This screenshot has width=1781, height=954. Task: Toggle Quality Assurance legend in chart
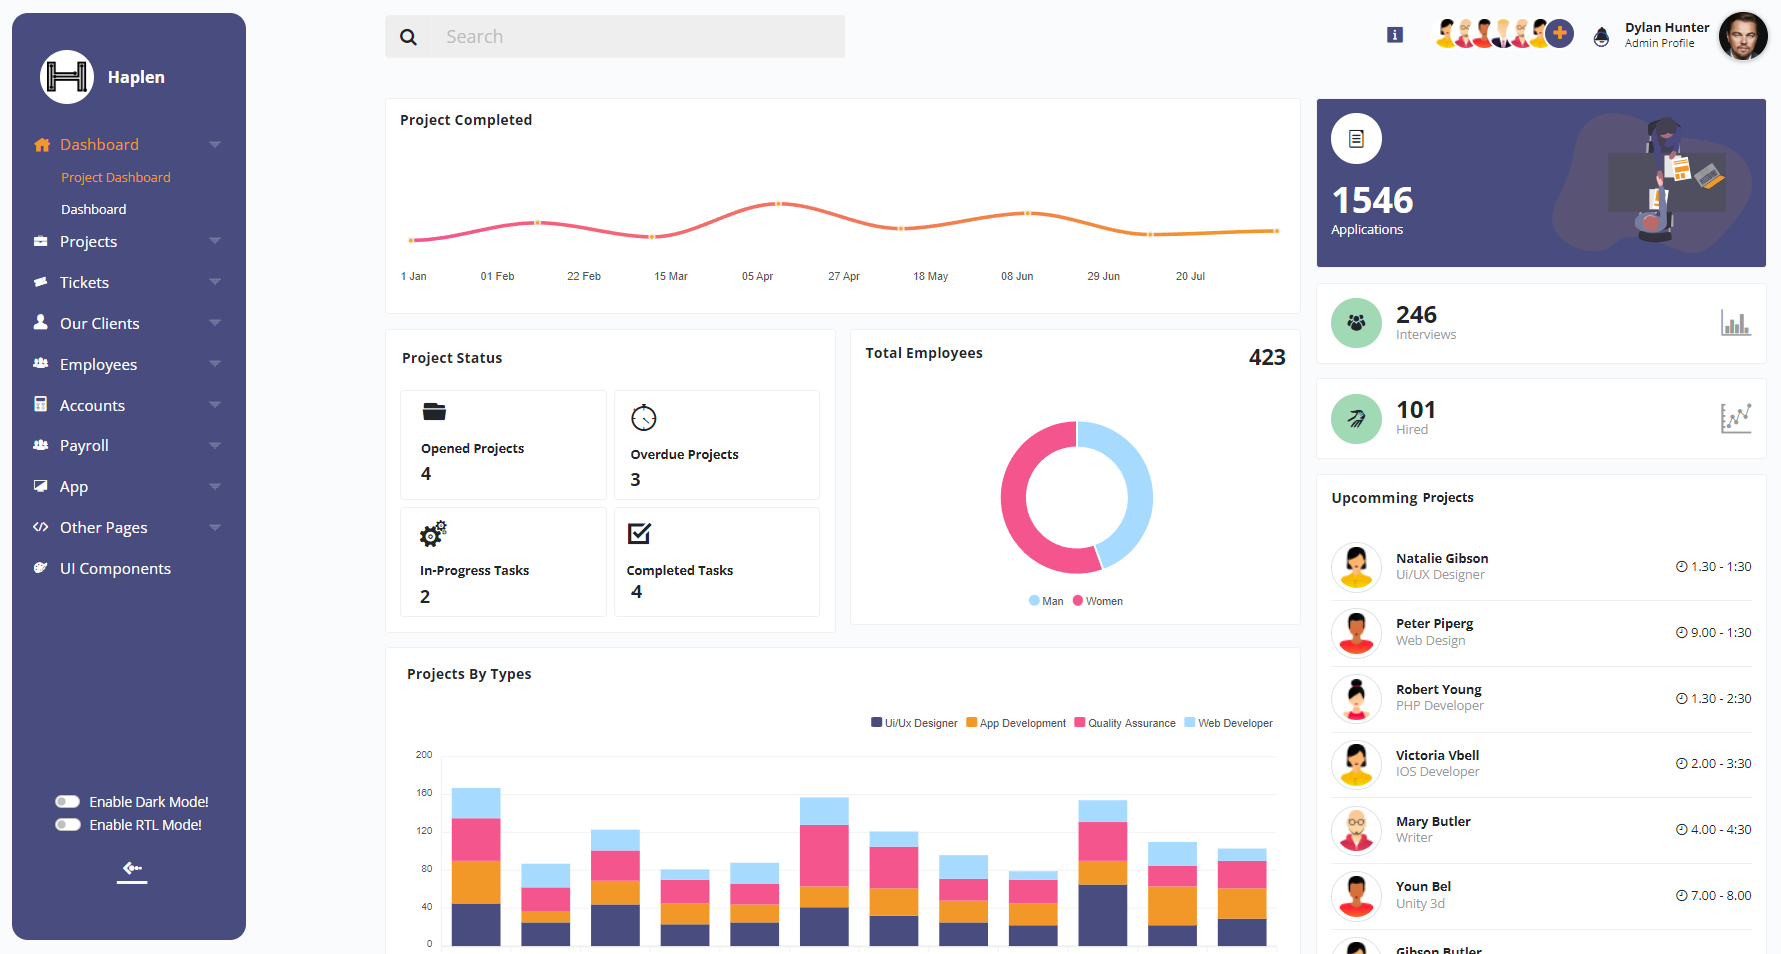click(1124, 723)
